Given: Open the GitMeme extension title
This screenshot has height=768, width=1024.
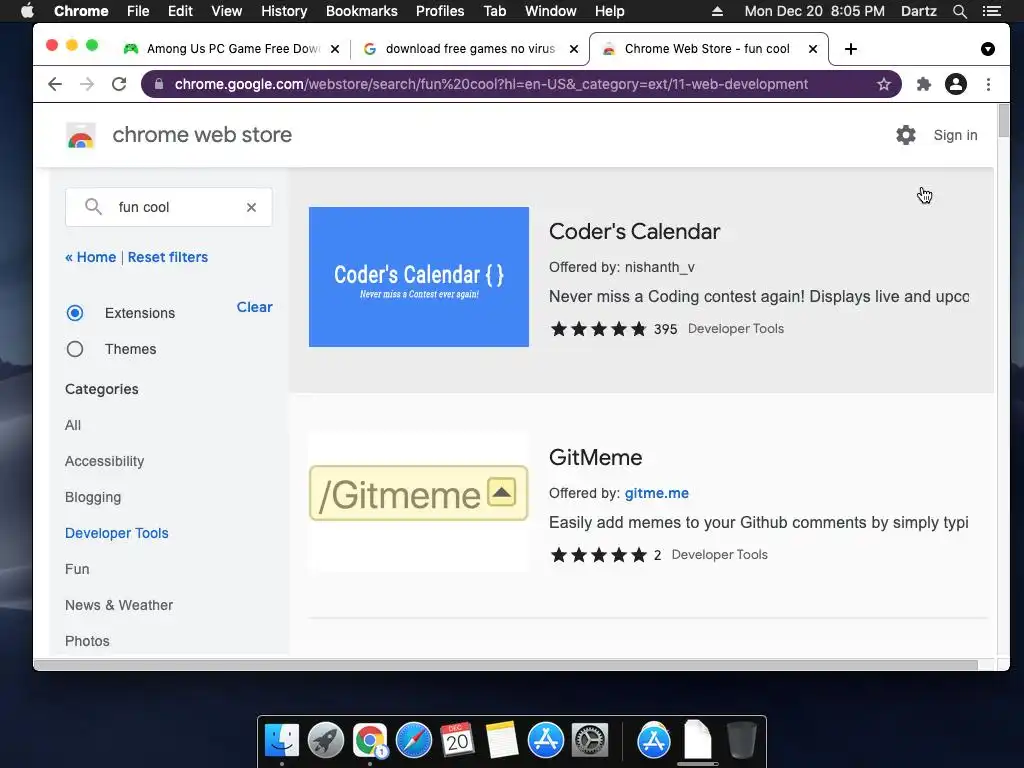Looking at the screenshot, I should (596, 457).
